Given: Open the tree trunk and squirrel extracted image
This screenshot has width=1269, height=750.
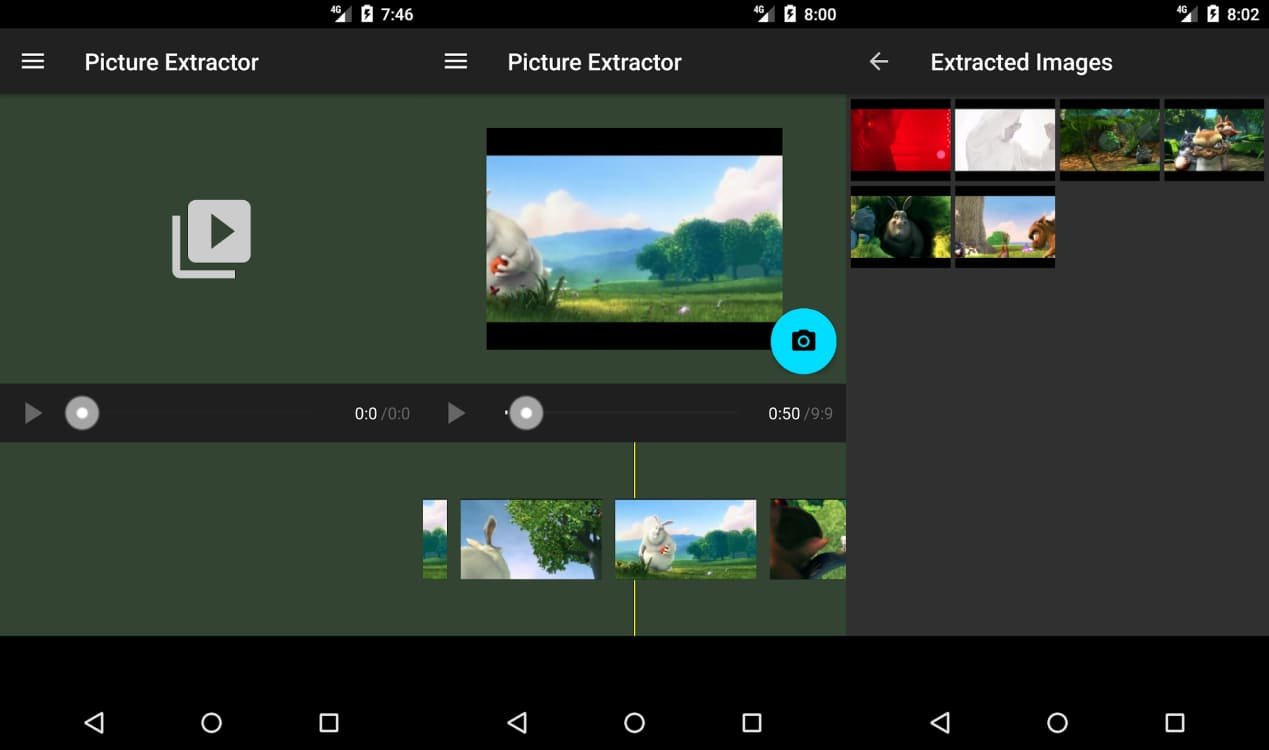Looking at the screenshot, I should click(x=1005, y=227).
